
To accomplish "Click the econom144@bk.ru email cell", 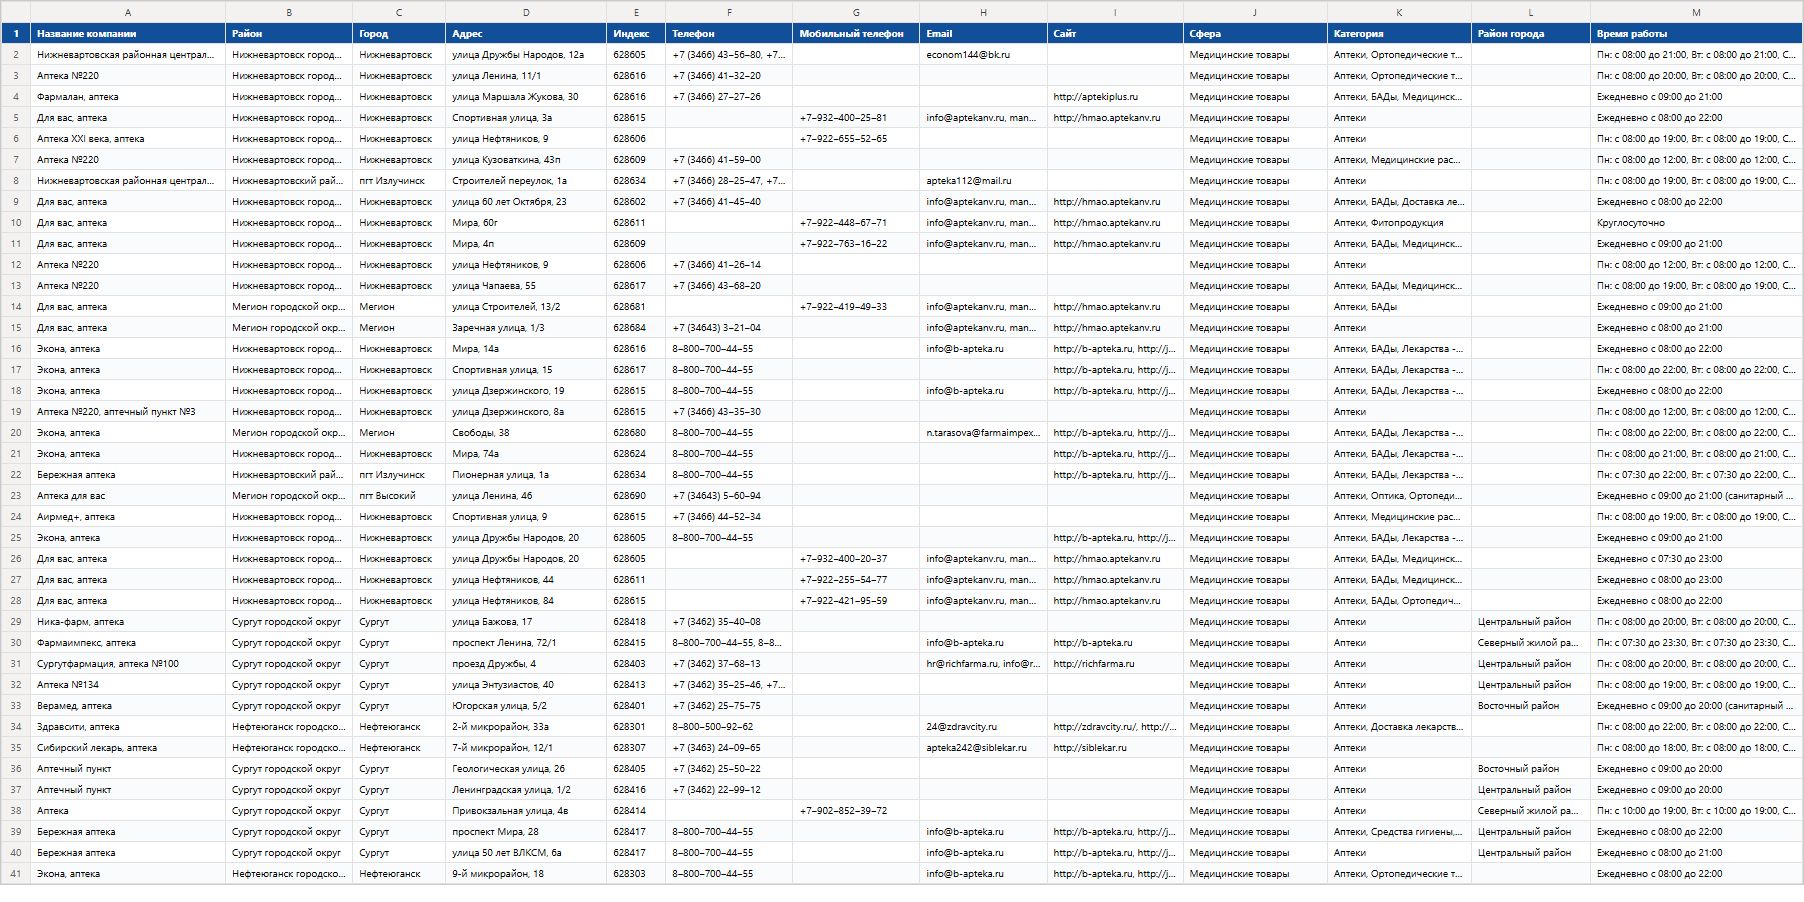I will [983, 55].
